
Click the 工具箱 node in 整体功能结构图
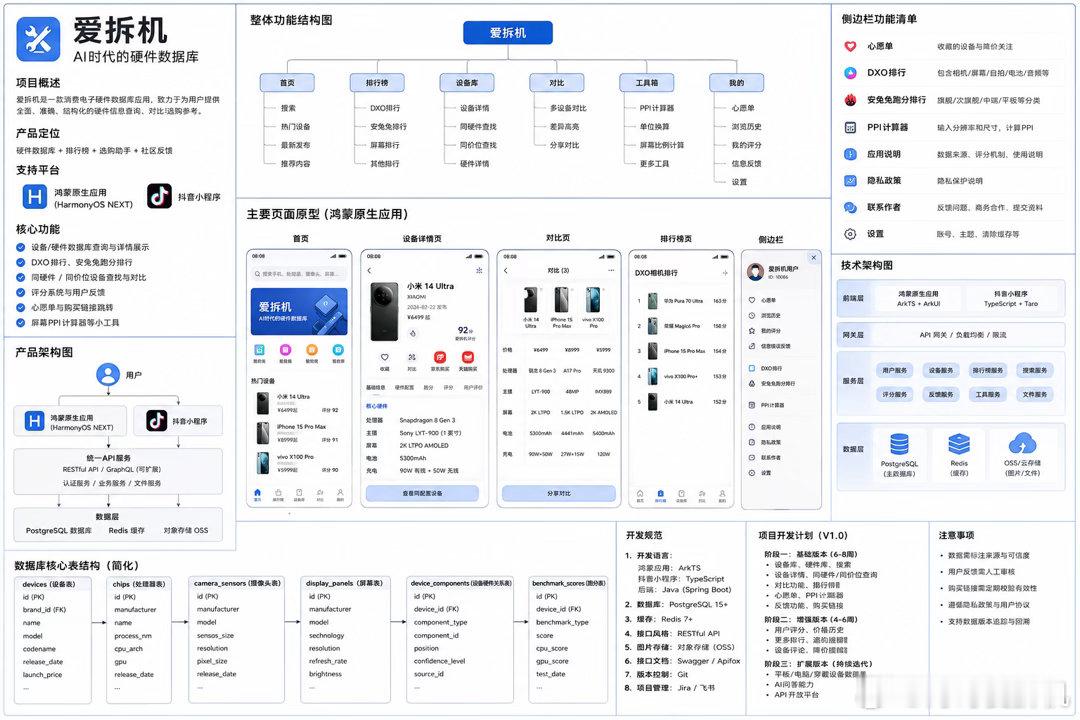[647, 83]
